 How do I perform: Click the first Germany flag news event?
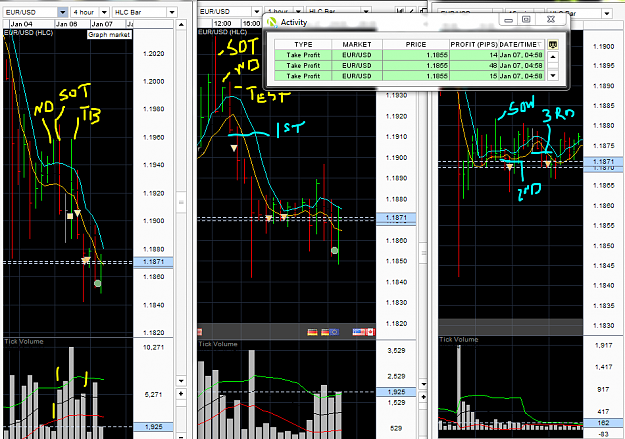(x=312, y=332)
